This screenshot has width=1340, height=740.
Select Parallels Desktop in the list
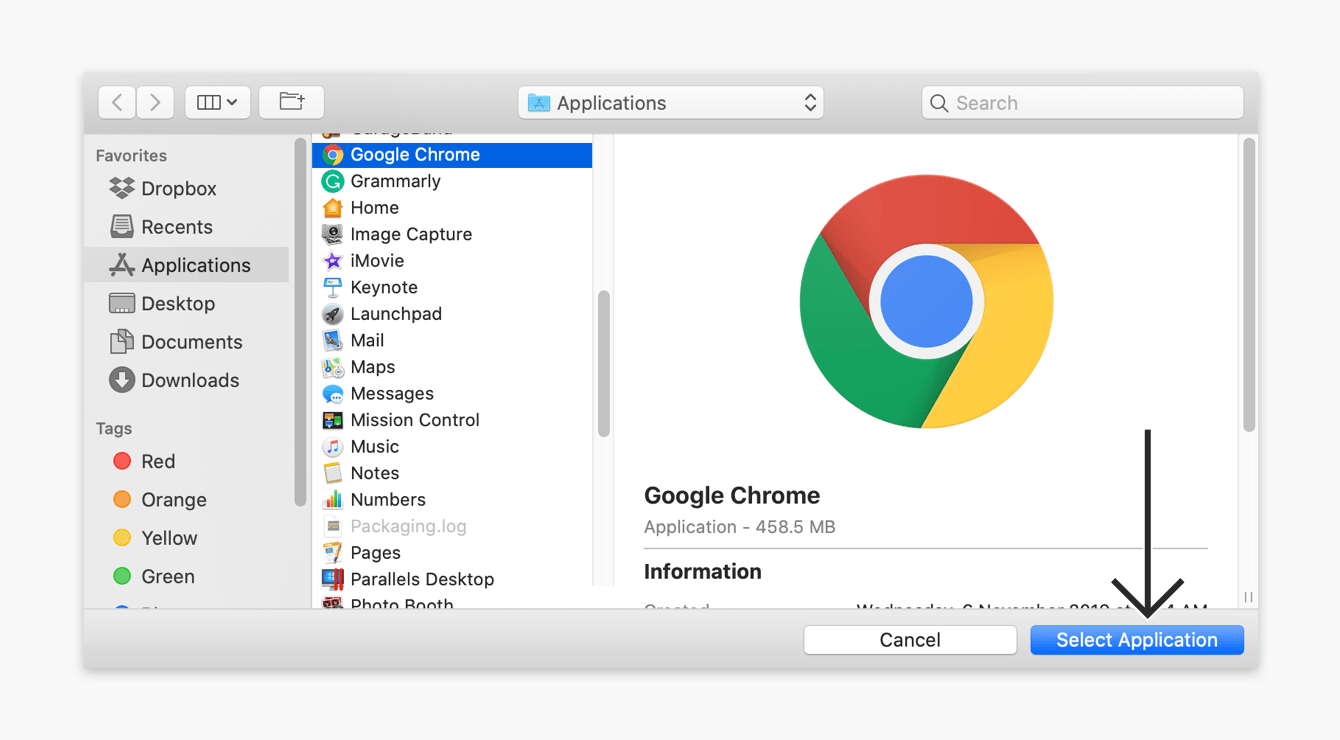coord(421,579)
